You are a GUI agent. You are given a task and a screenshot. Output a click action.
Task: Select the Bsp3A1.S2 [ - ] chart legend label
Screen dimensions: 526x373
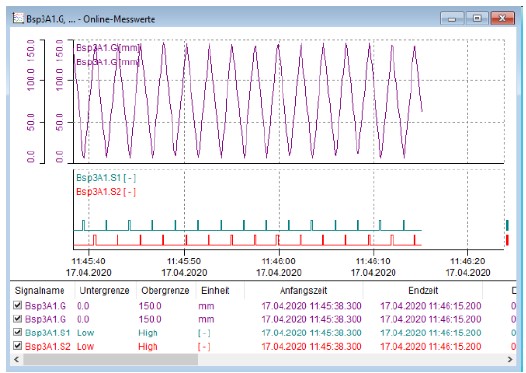click(x=106, y=192)
